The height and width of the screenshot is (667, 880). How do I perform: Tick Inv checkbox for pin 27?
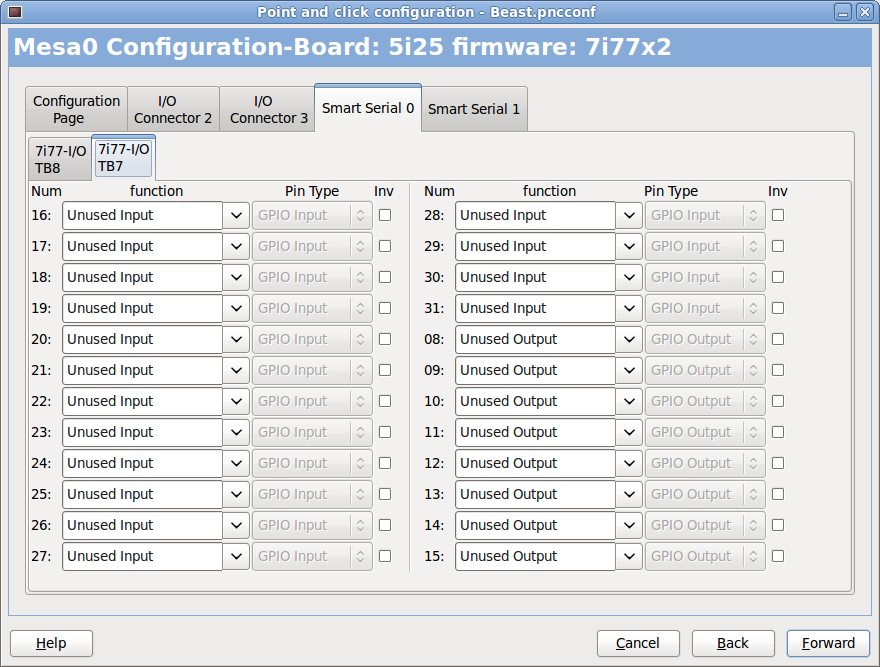pyautogui.click(x=385, y=556)
